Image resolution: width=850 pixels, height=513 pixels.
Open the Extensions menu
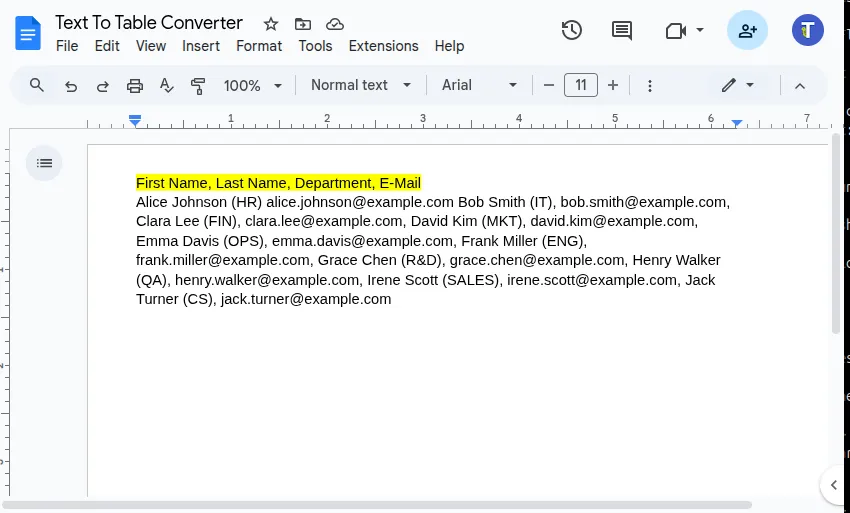(383, 46)
